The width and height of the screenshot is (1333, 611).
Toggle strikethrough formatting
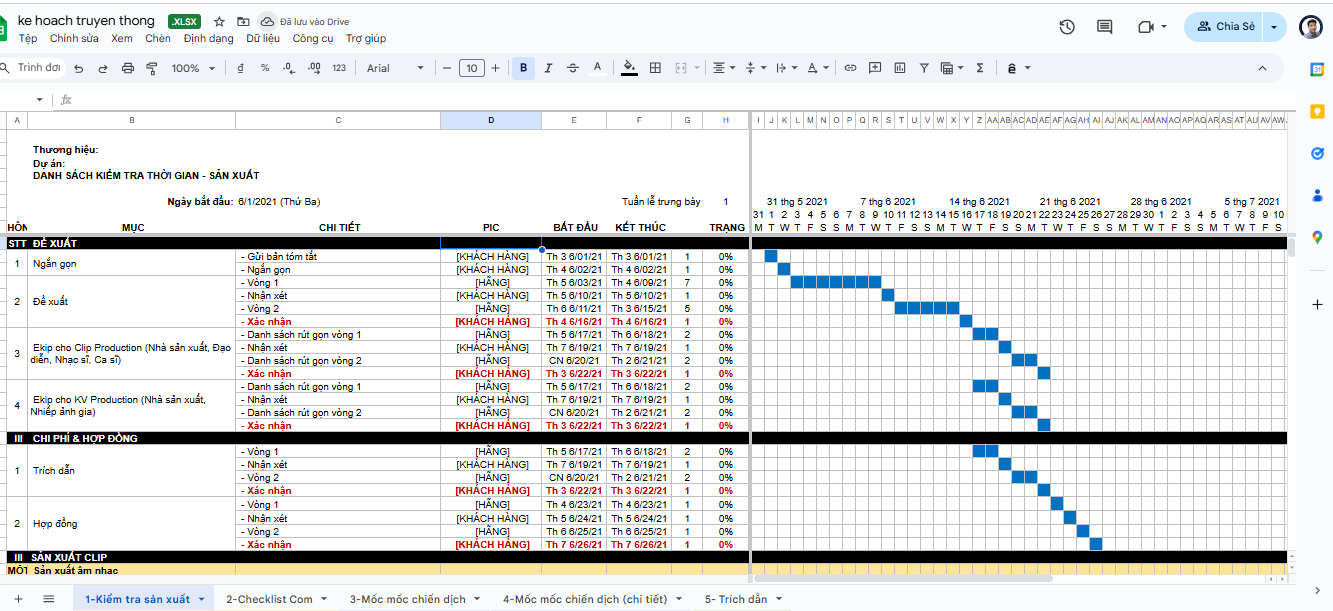pyautogui.click(x=573, y=68)
